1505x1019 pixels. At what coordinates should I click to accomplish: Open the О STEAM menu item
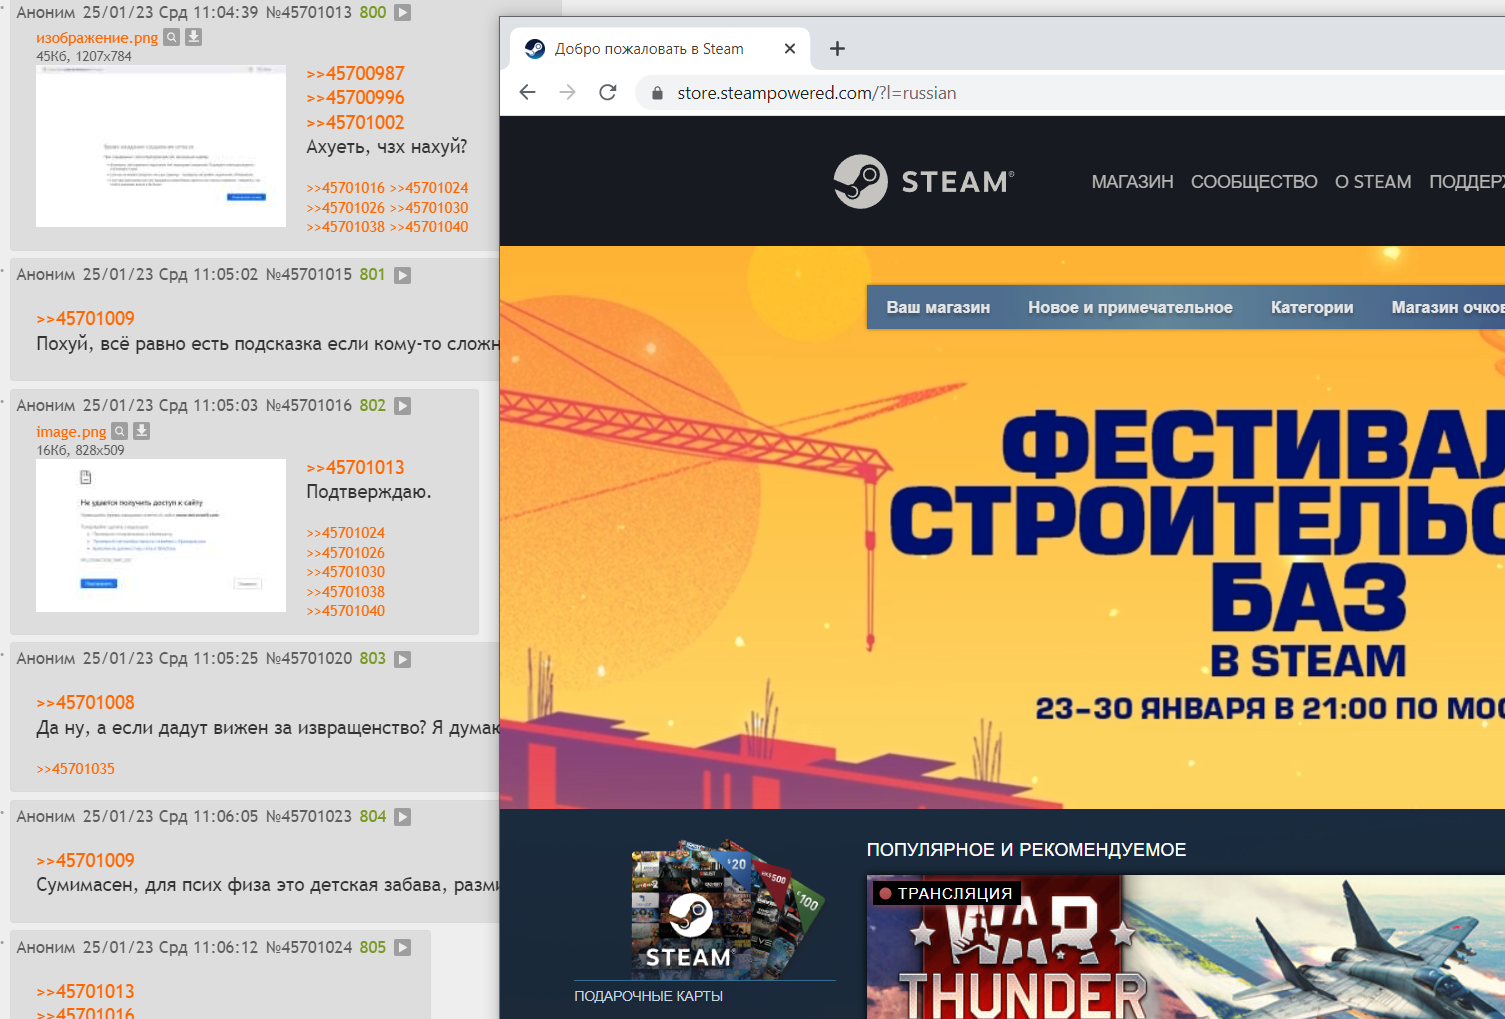pyautogui.click(x=1373, y=182)
